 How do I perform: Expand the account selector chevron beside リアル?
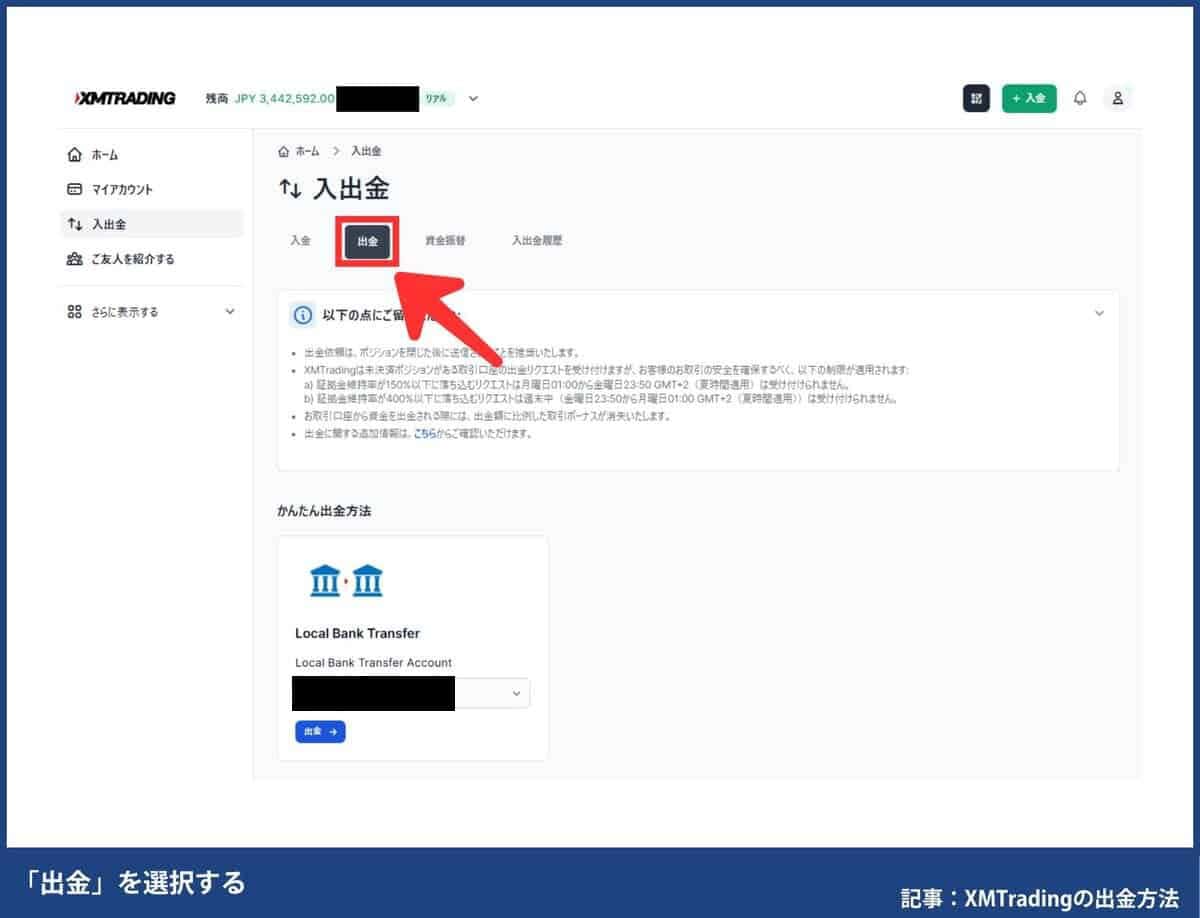point(474,98)
